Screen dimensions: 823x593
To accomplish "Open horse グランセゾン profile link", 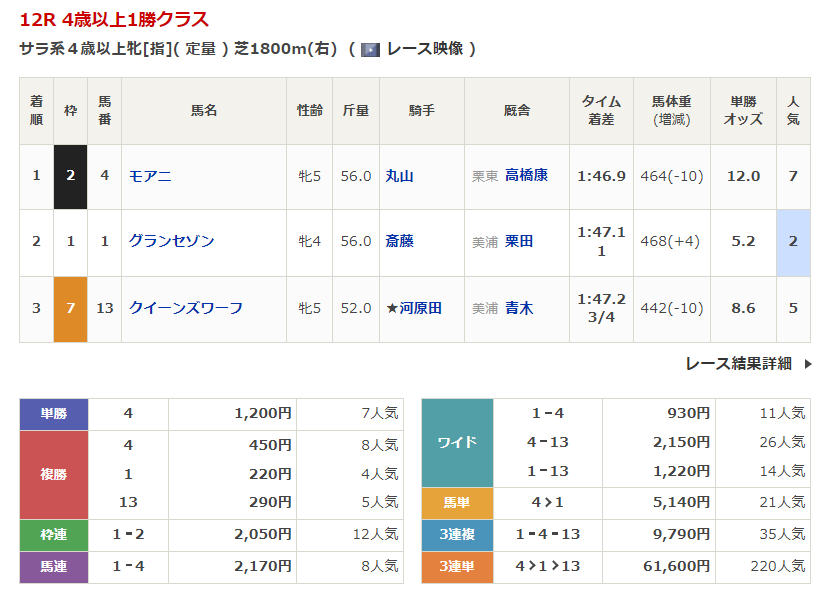I will 171,241.
